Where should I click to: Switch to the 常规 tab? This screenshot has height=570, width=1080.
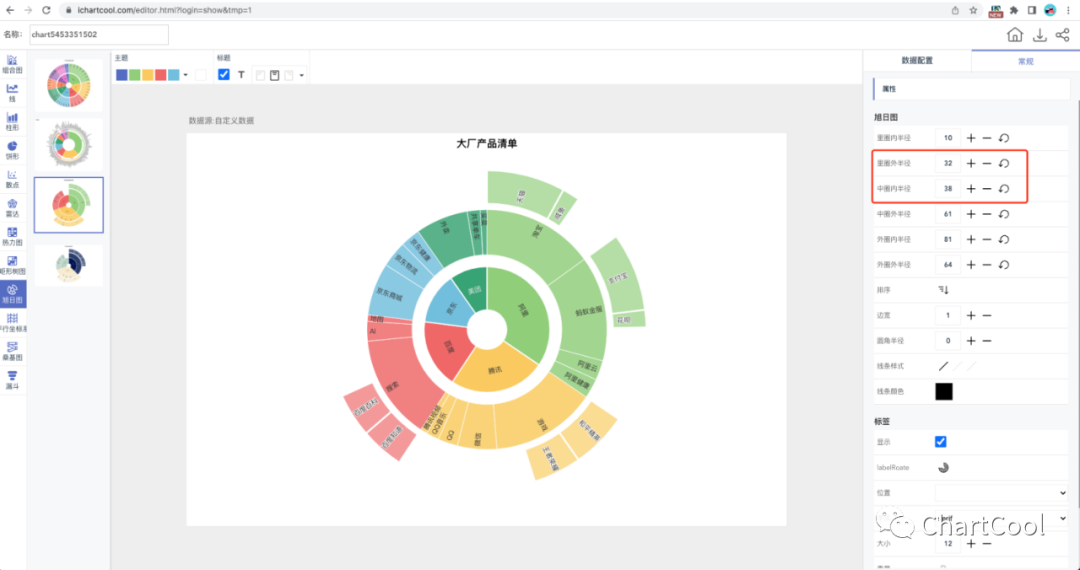[x=1025, y=61]
